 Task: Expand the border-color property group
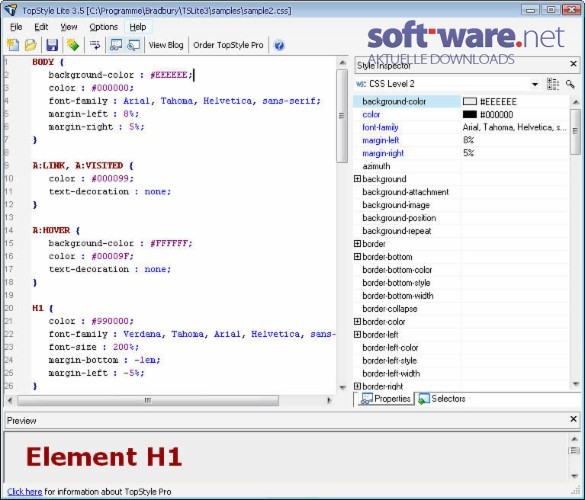pyautogui.click(x=357, y=322)
